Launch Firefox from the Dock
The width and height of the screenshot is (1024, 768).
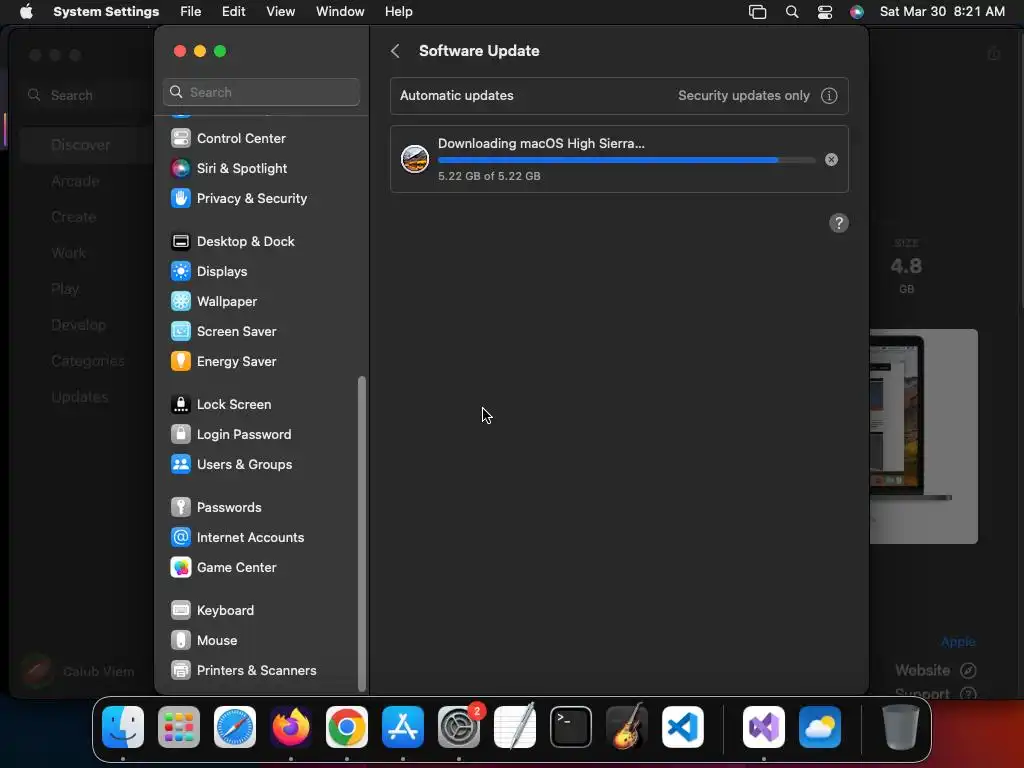tap(291, 727)
